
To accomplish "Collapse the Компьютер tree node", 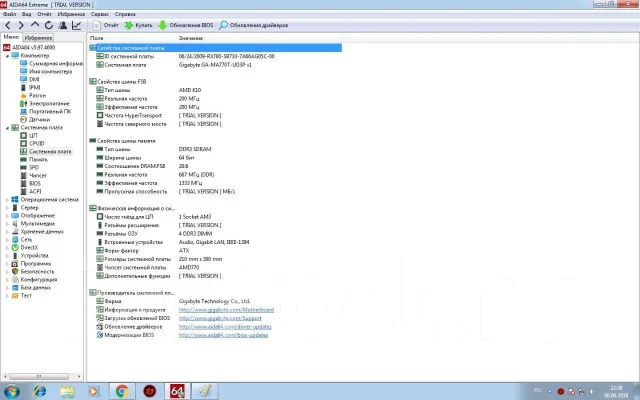I will tap(7, 56).
